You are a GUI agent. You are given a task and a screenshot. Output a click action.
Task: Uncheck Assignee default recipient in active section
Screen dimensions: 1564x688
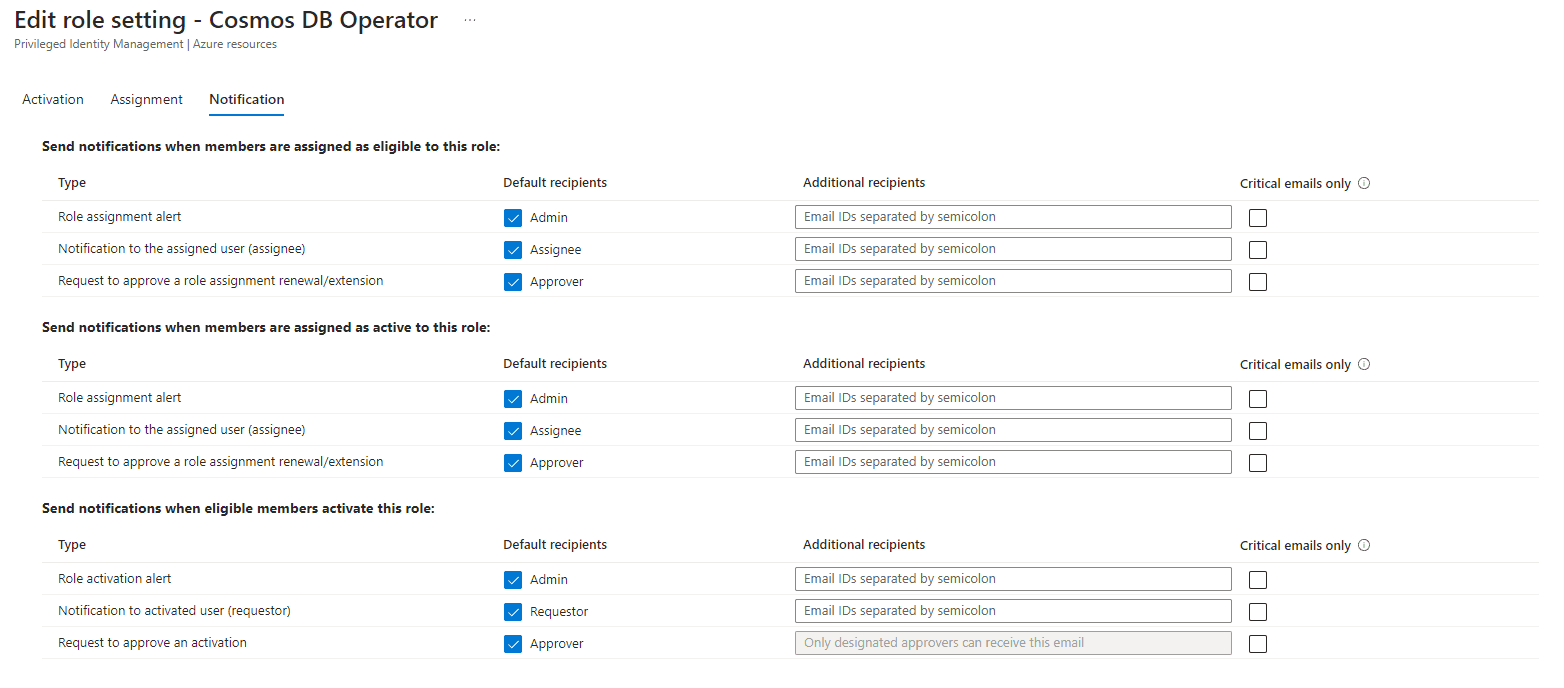513,431
